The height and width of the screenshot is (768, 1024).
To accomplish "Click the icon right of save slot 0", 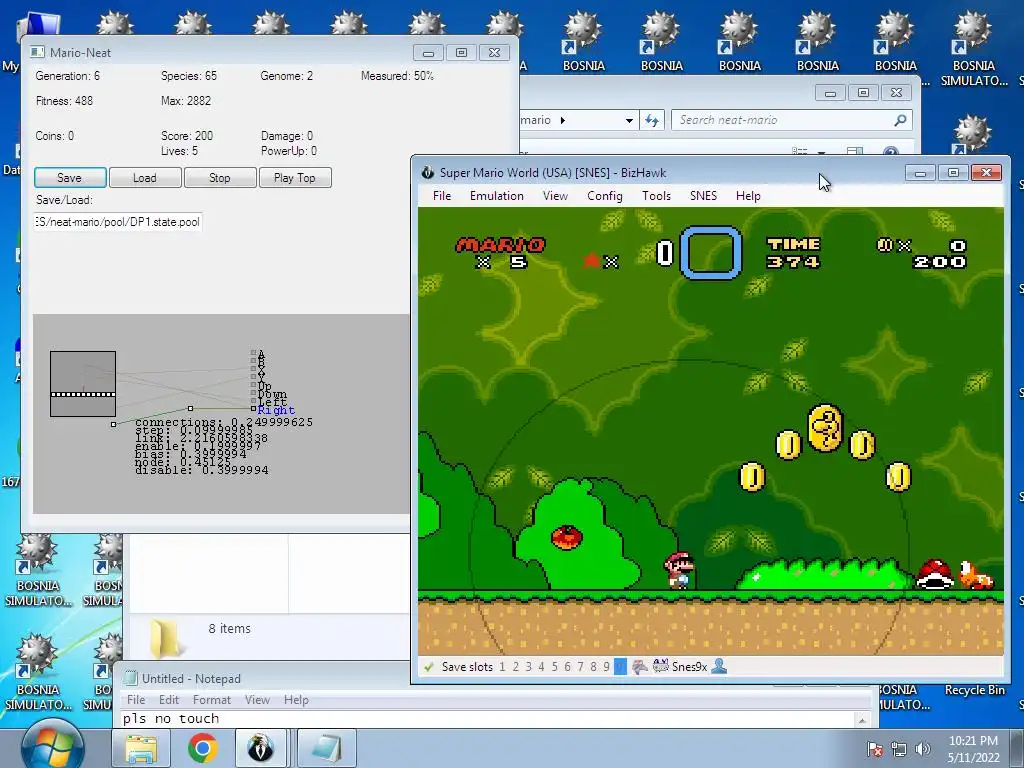I will tap(639, 667).
